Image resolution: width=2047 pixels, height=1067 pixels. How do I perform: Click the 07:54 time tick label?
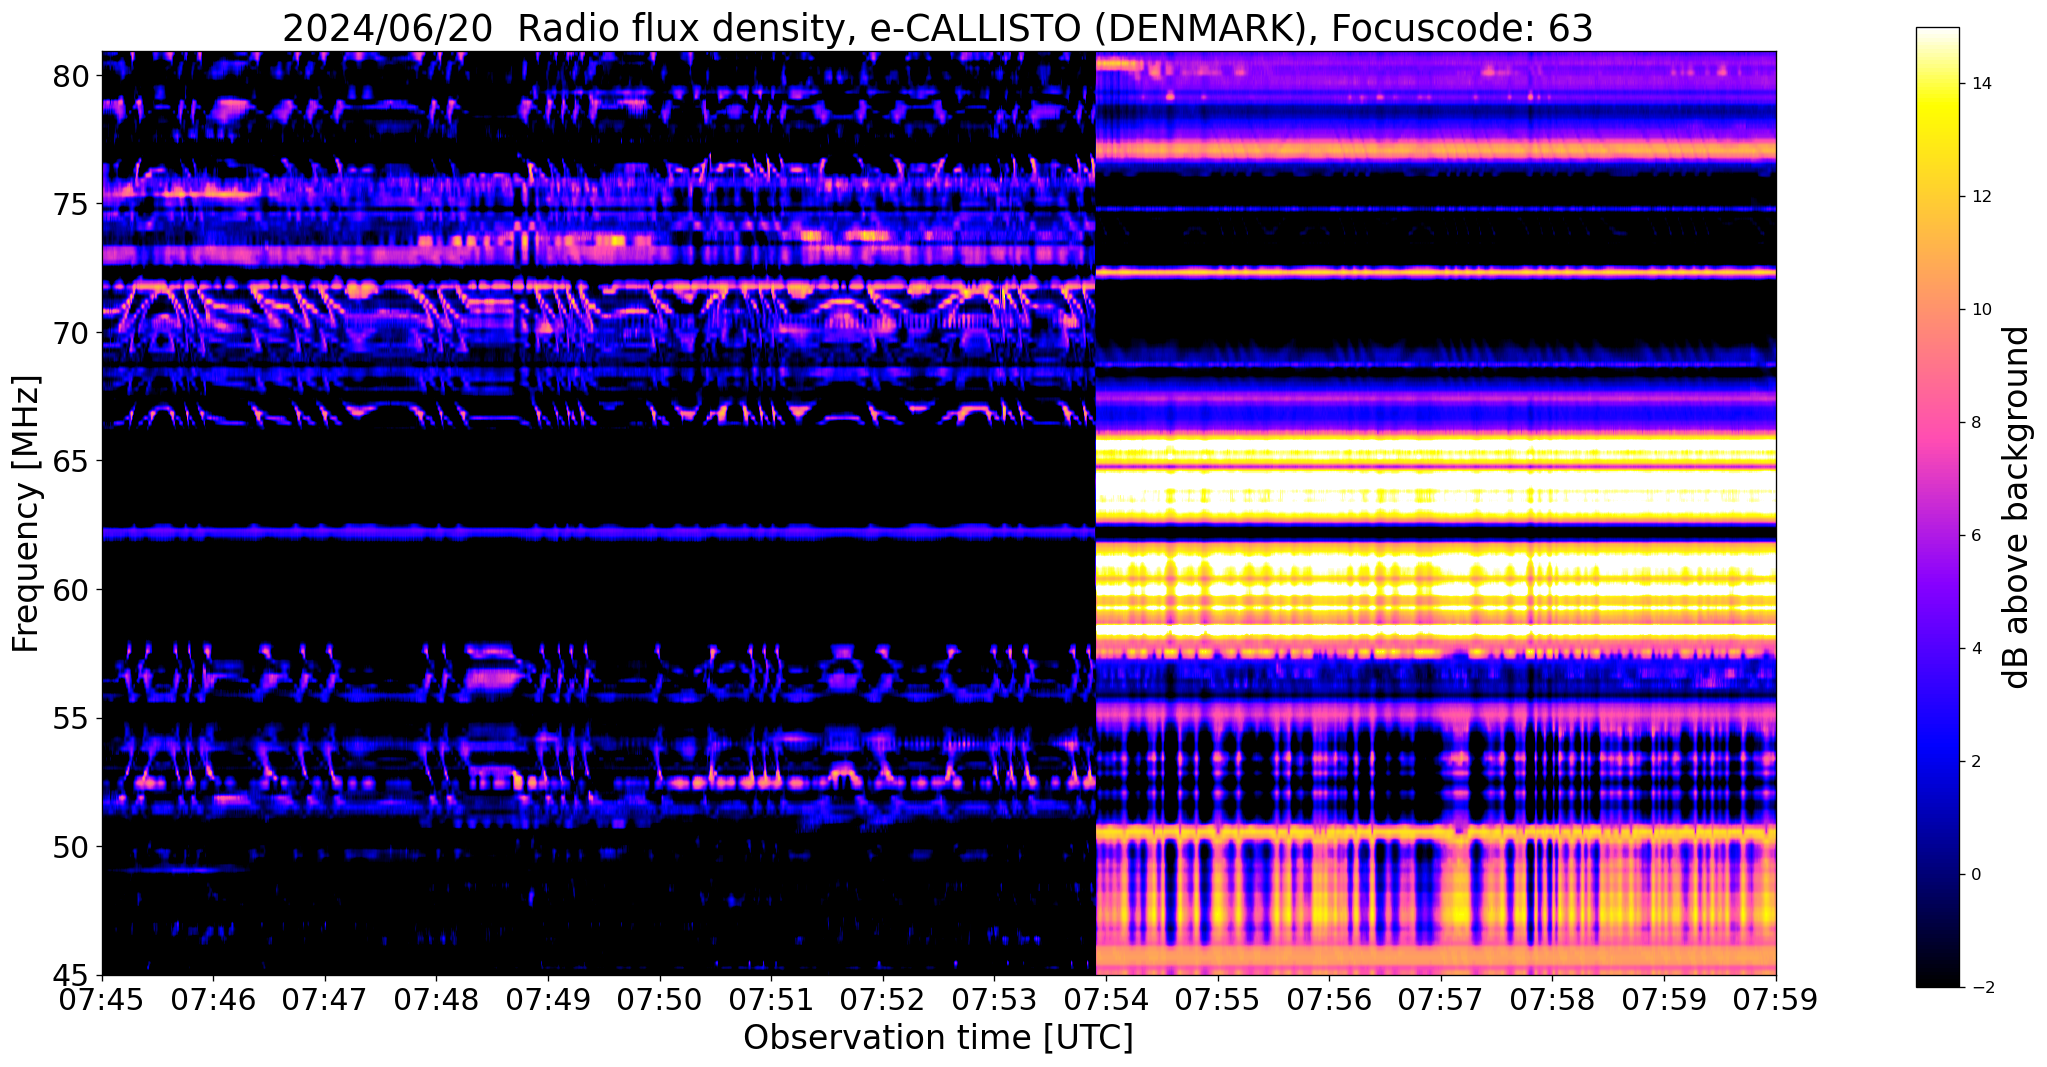coord(1106,1000)
